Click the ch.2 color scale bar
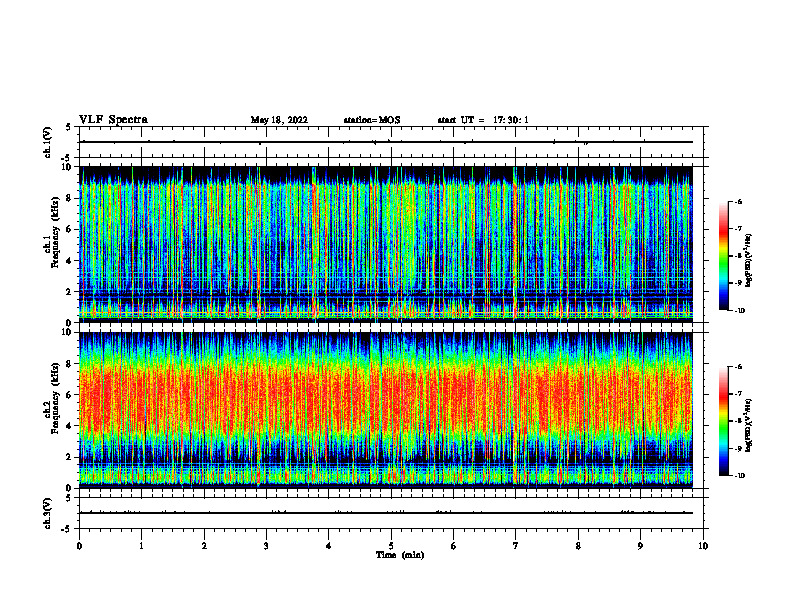The image size is (792, 612). pos(724,421)
